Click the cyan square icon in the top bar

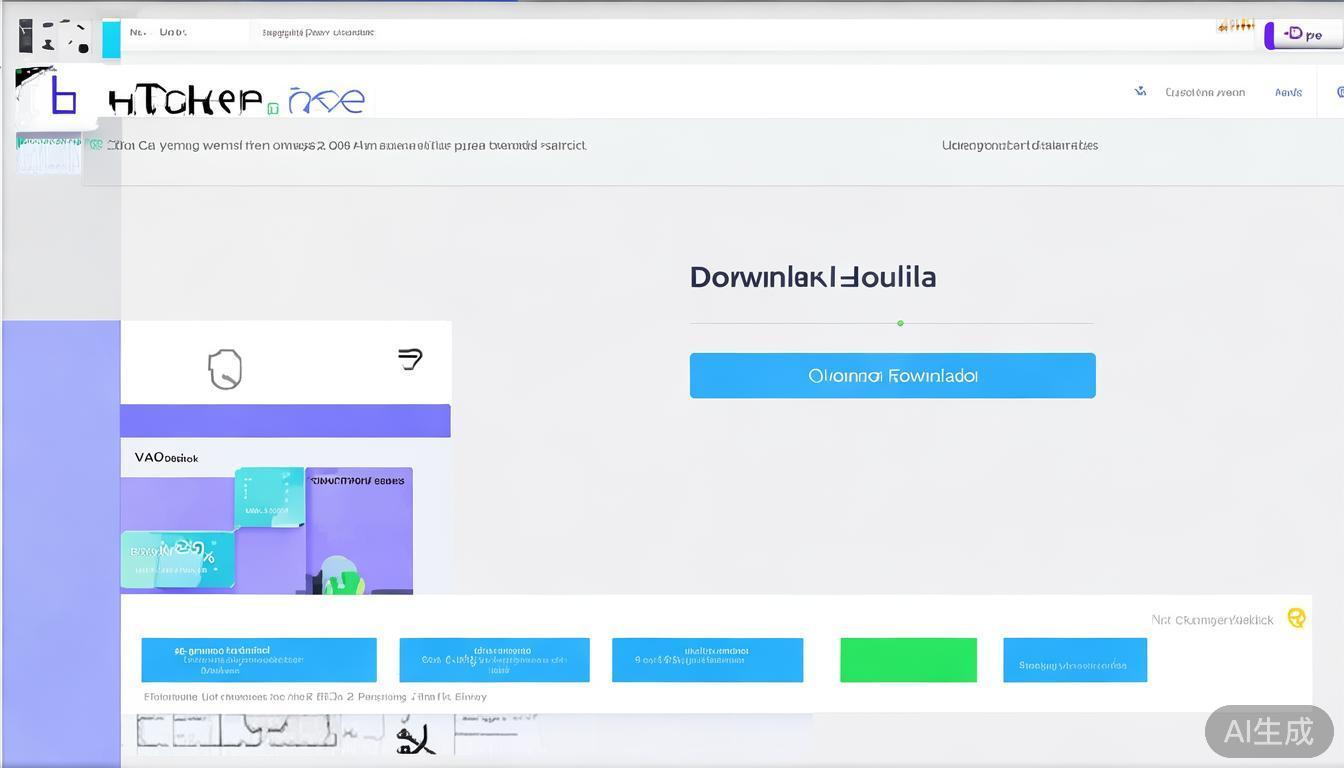[x=111, y=38]
